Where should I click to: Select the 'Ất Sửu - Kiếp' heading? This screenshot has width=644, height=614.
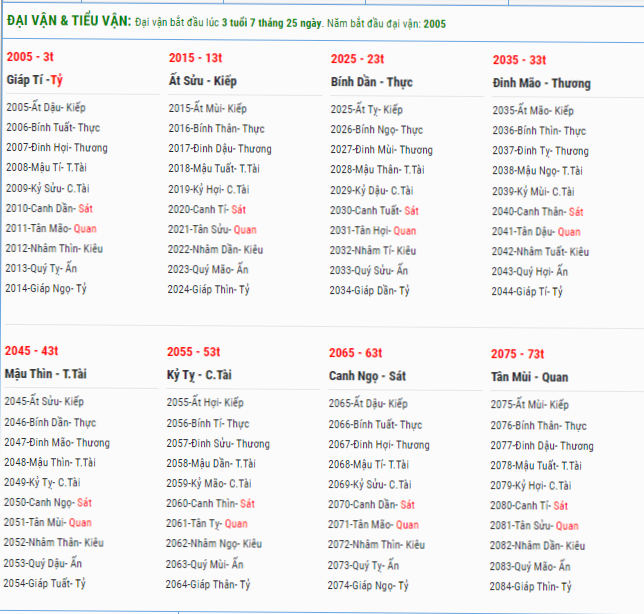click(202, 81)
